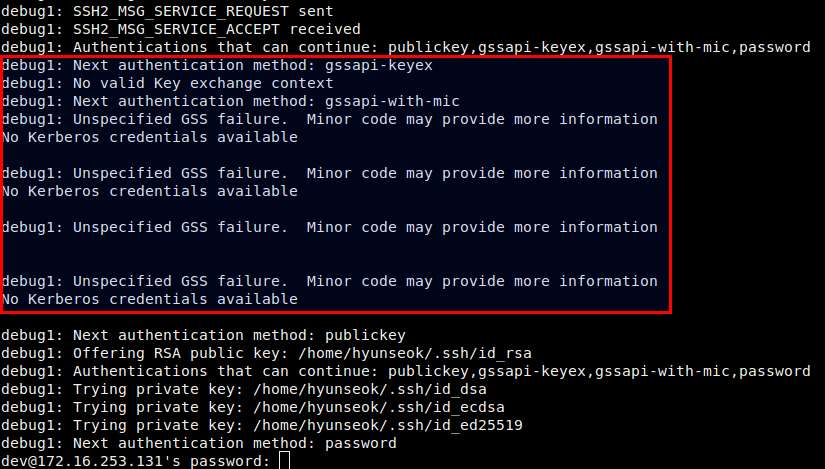This screenshot has height=469, width=825.
Task: Click the 'SSH2_MSG_SERVICE_ACCEPT received' line
Action: click(x=181, y=29)
